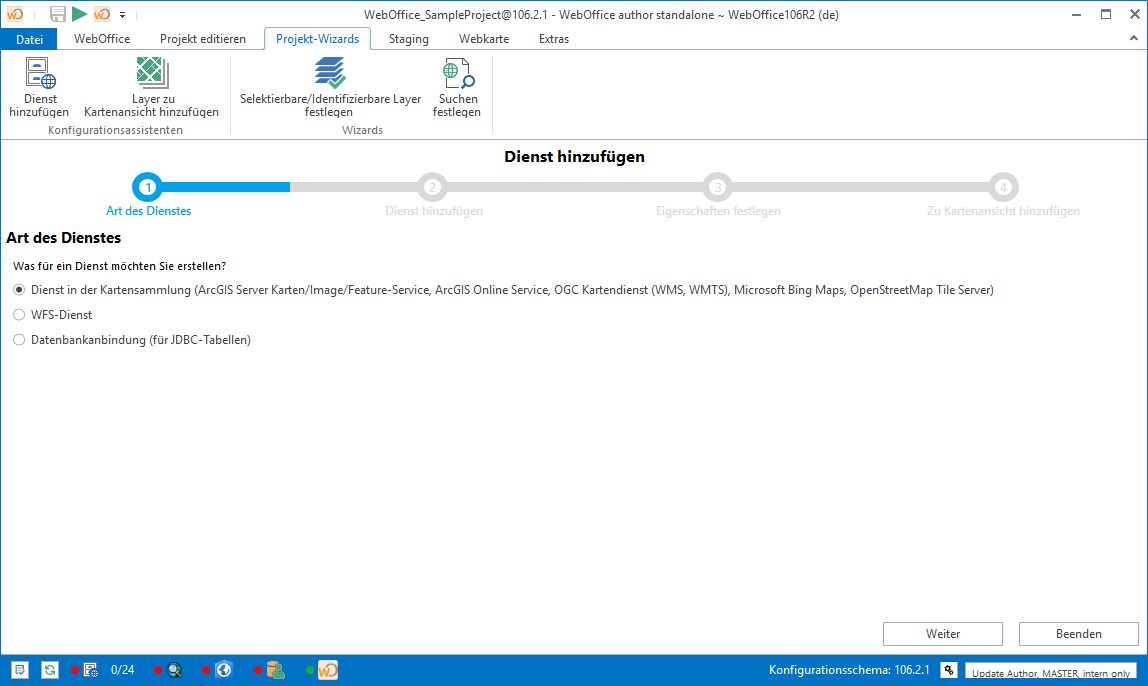
Task: Switch to the Projekt editieren tab
Action: pyautogui.click(x=202, y=39)
